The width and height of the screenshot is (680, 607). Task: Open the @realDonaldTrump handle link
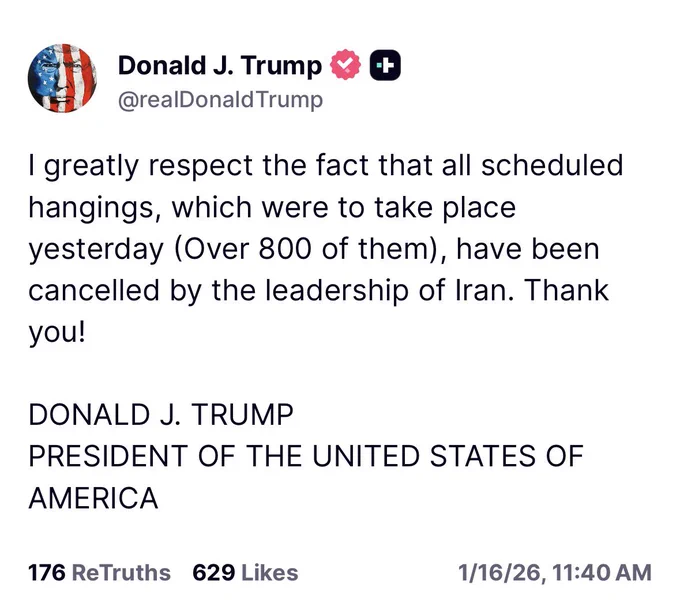pos(220,100)
